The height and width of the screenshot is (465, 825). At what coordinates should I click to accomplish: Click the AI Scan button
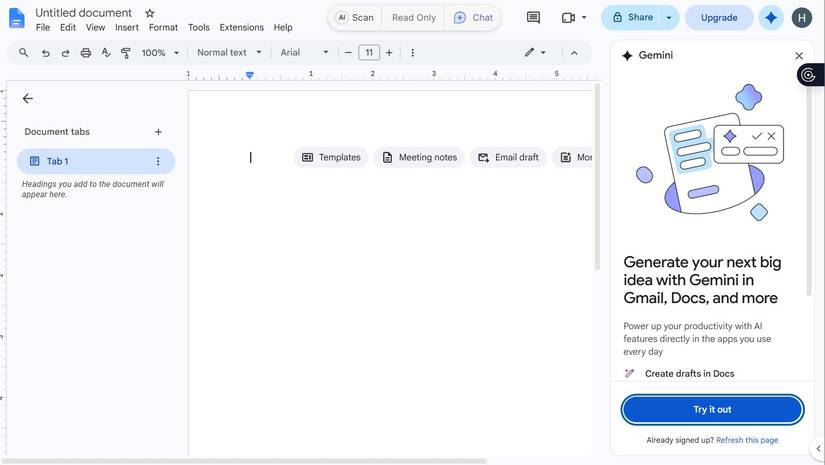356,17
